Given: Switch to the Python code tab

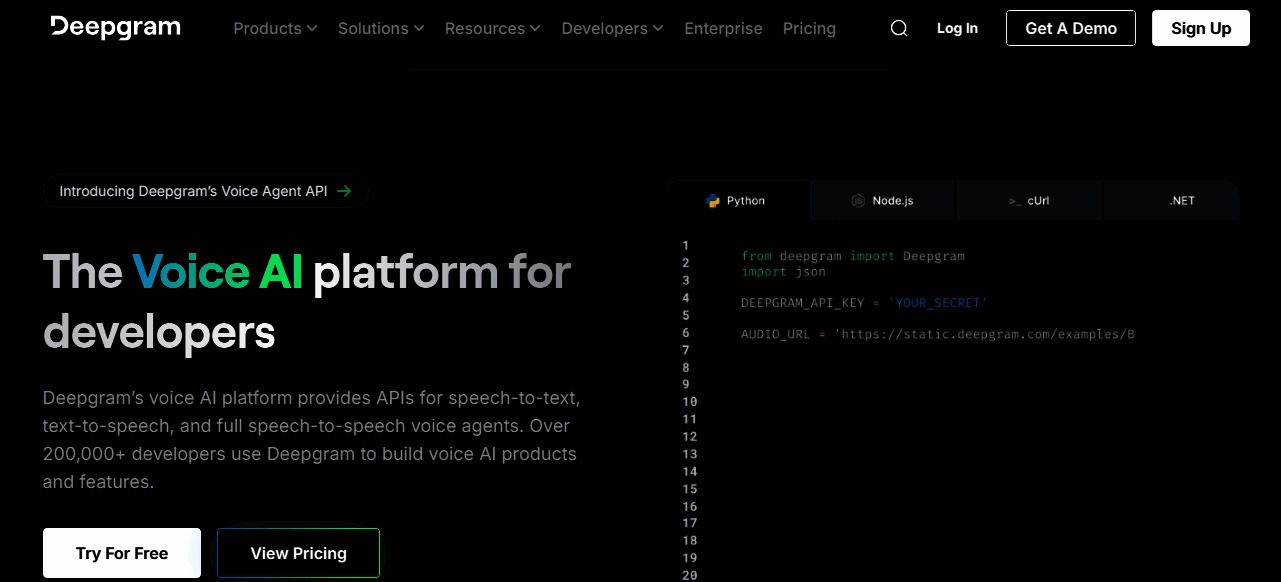Looking at the screenshot, I should point(735,201).
